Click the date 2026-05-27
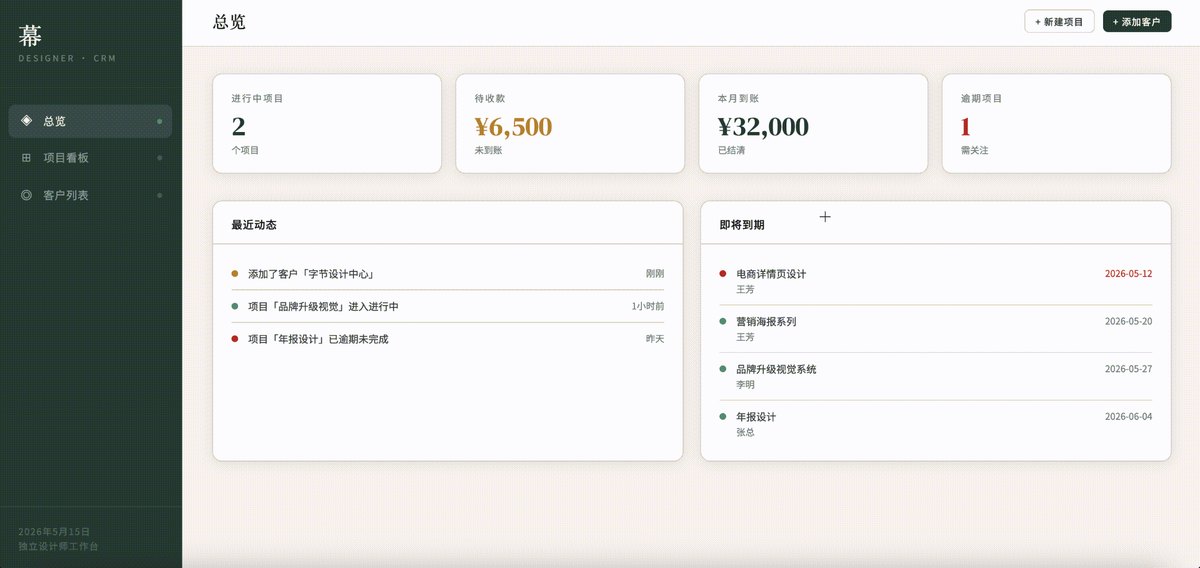The width and height of the screenshot is (1200, 568). (x=1128, y=369)
